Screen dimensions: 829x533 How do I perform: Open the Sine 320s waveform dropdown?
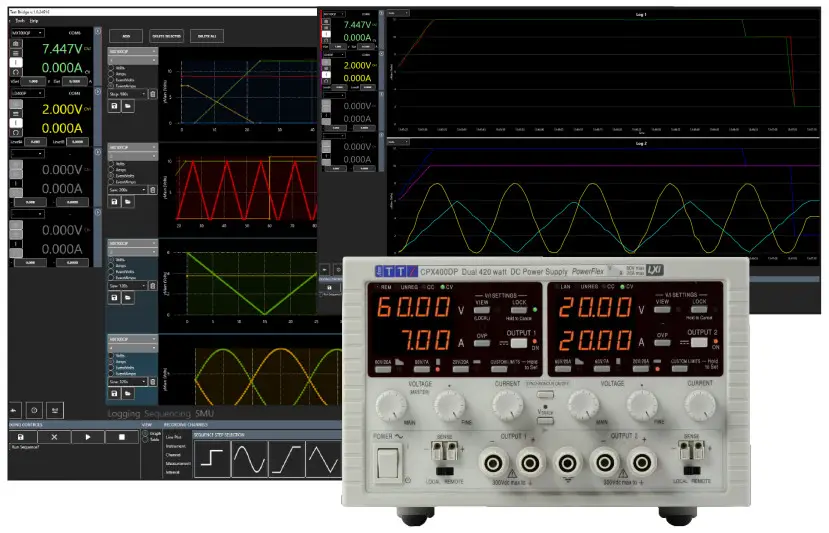point(127,381)
